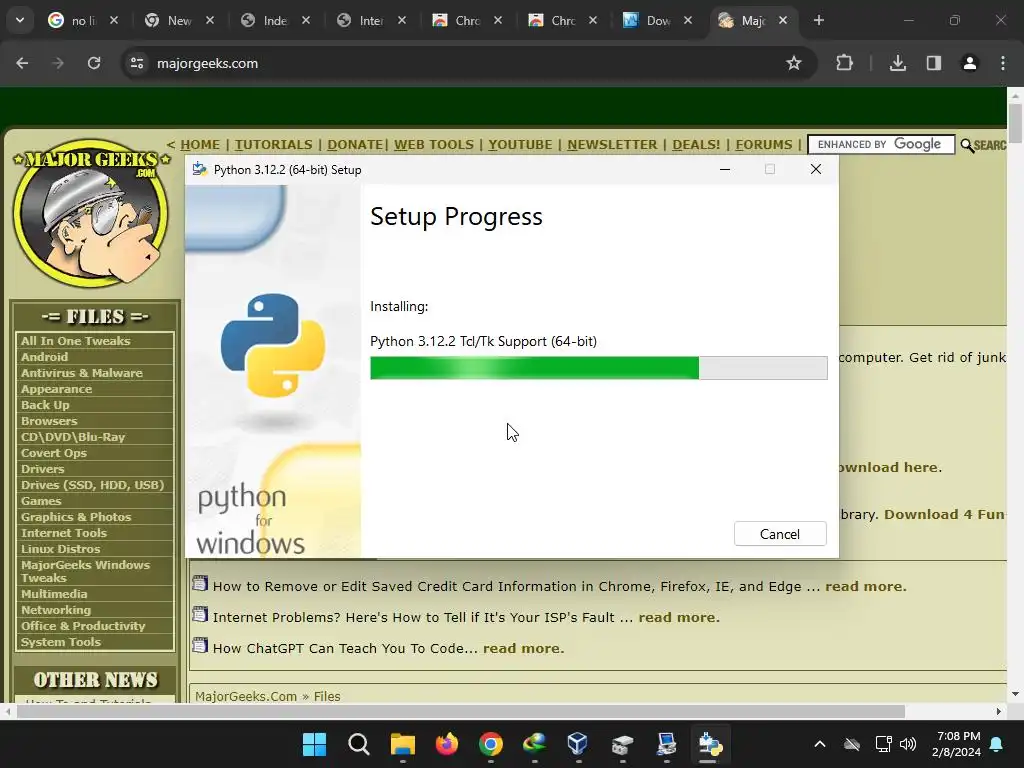Open Chrome icon on the taskbar

coord(491,744)
